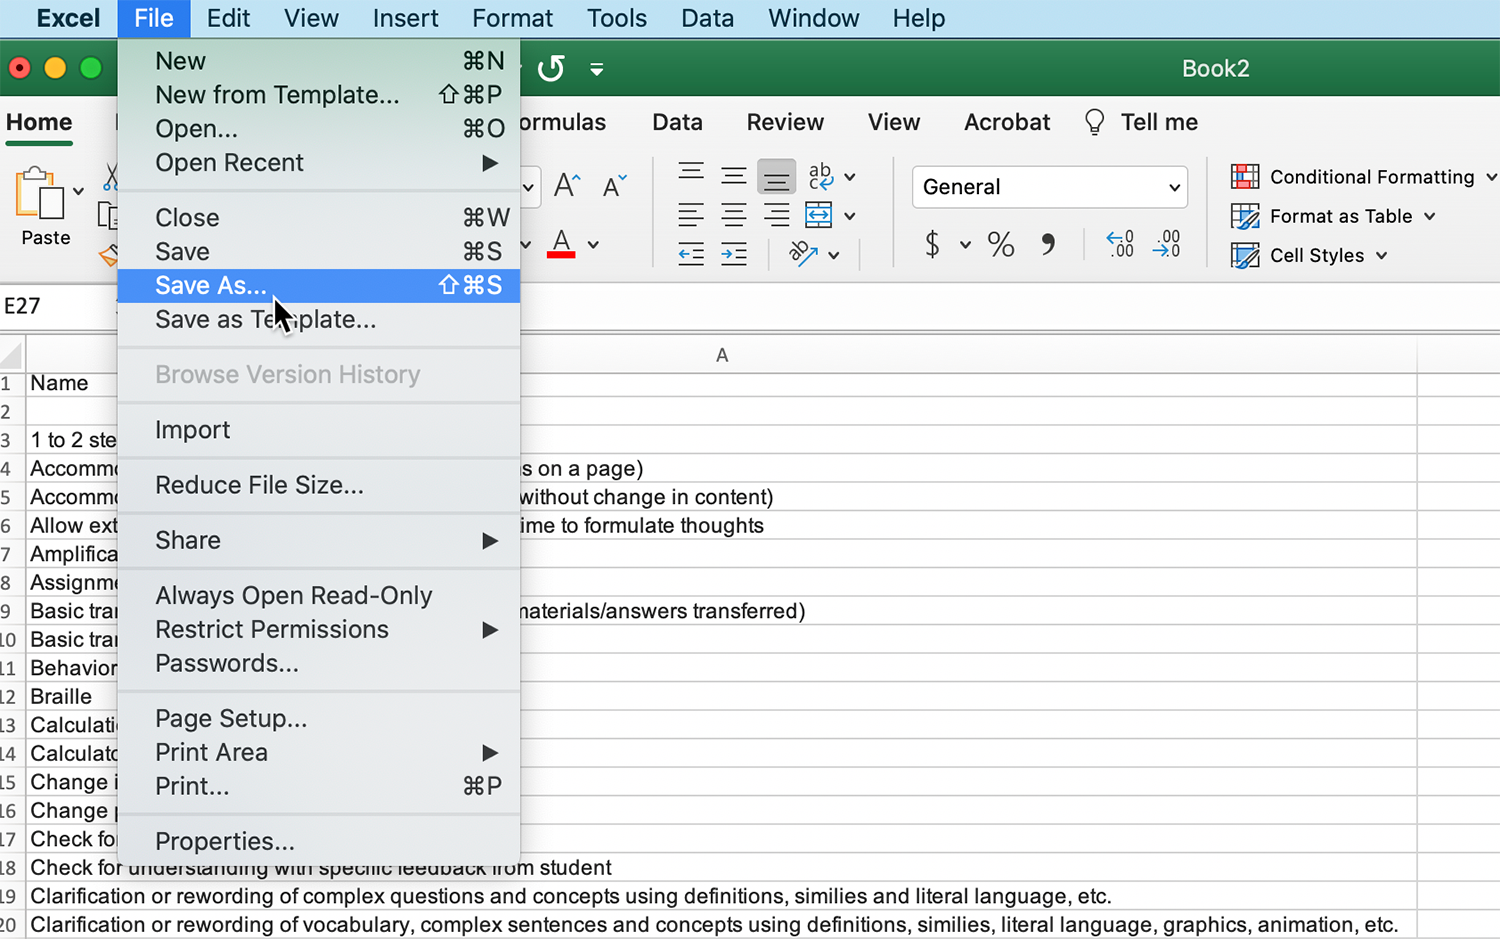Toggle Center horizontal text alignment
Screen dimensions: 1500x939
[x=734, y=215]
